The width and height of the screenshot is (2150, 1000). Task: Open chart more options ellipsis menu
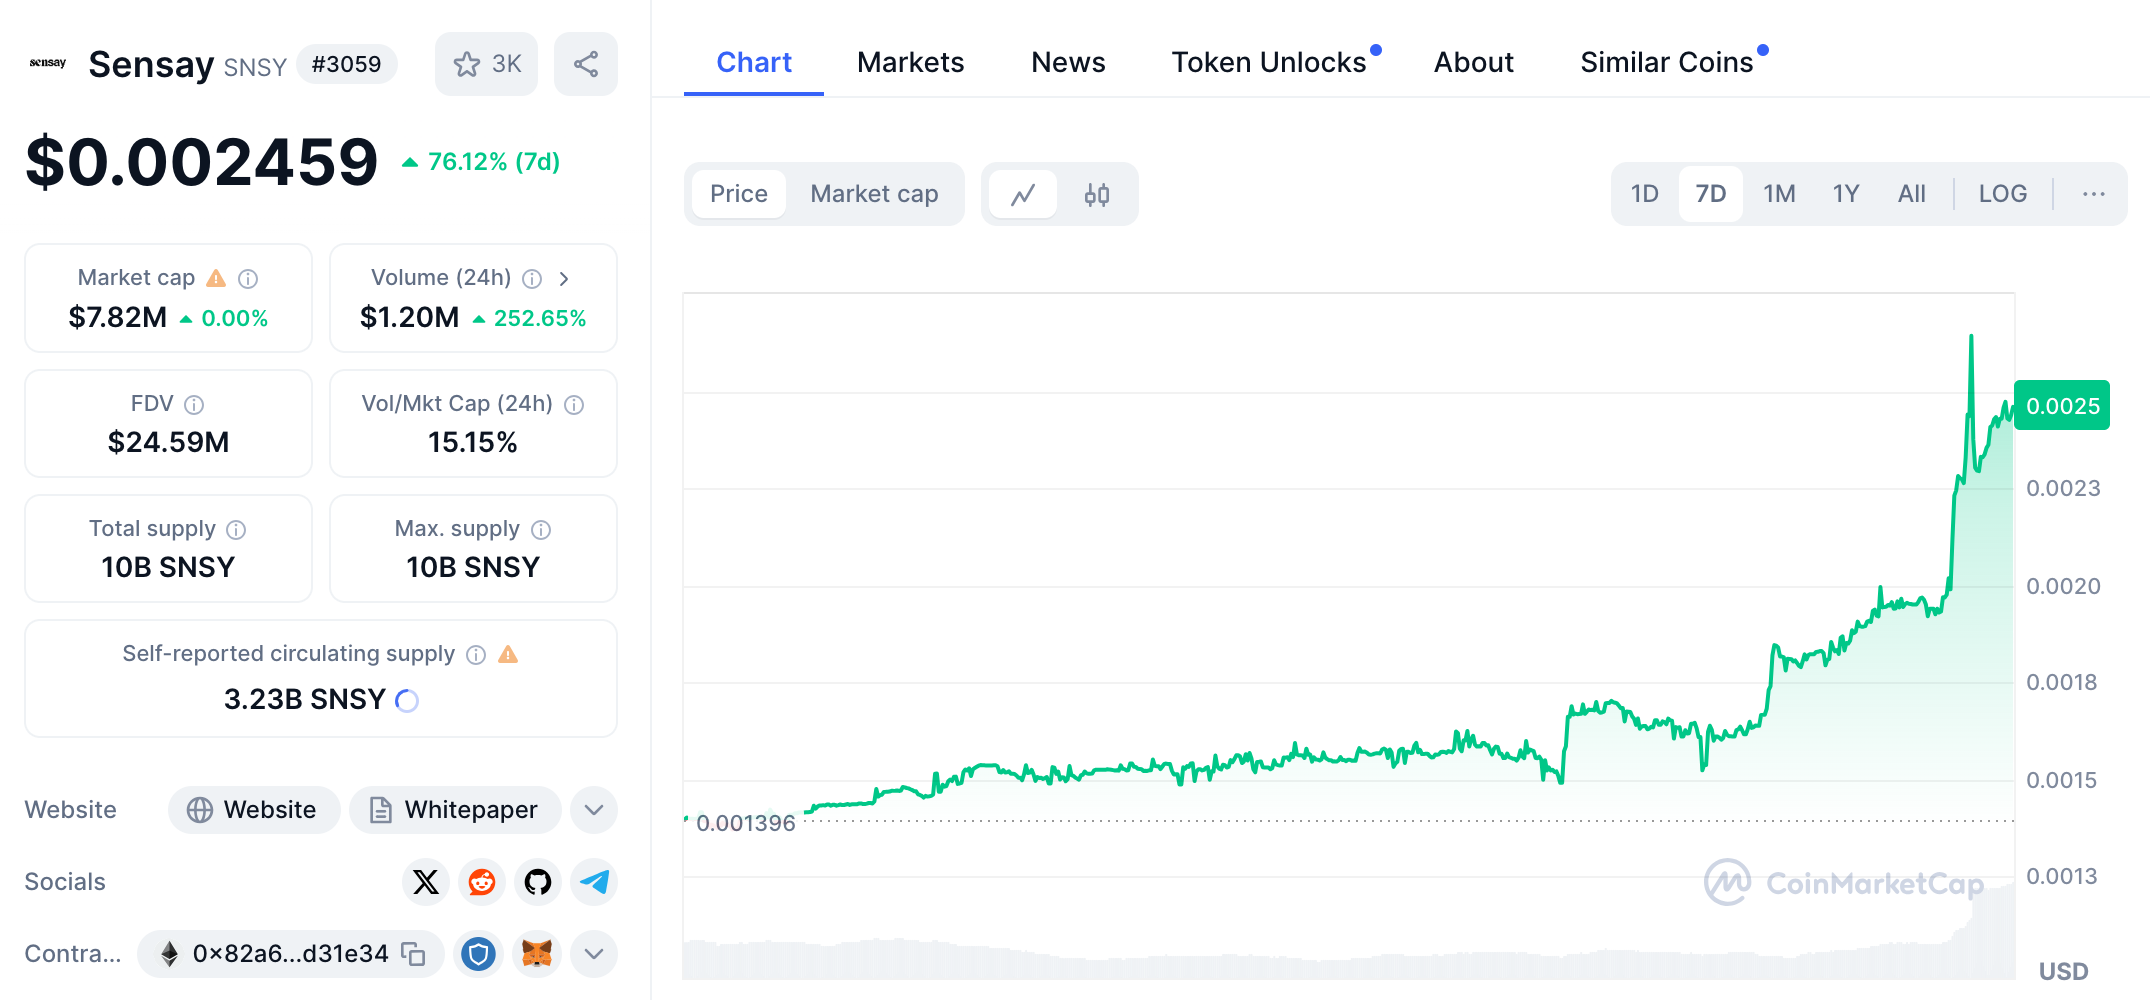(x=2094, y=194)
